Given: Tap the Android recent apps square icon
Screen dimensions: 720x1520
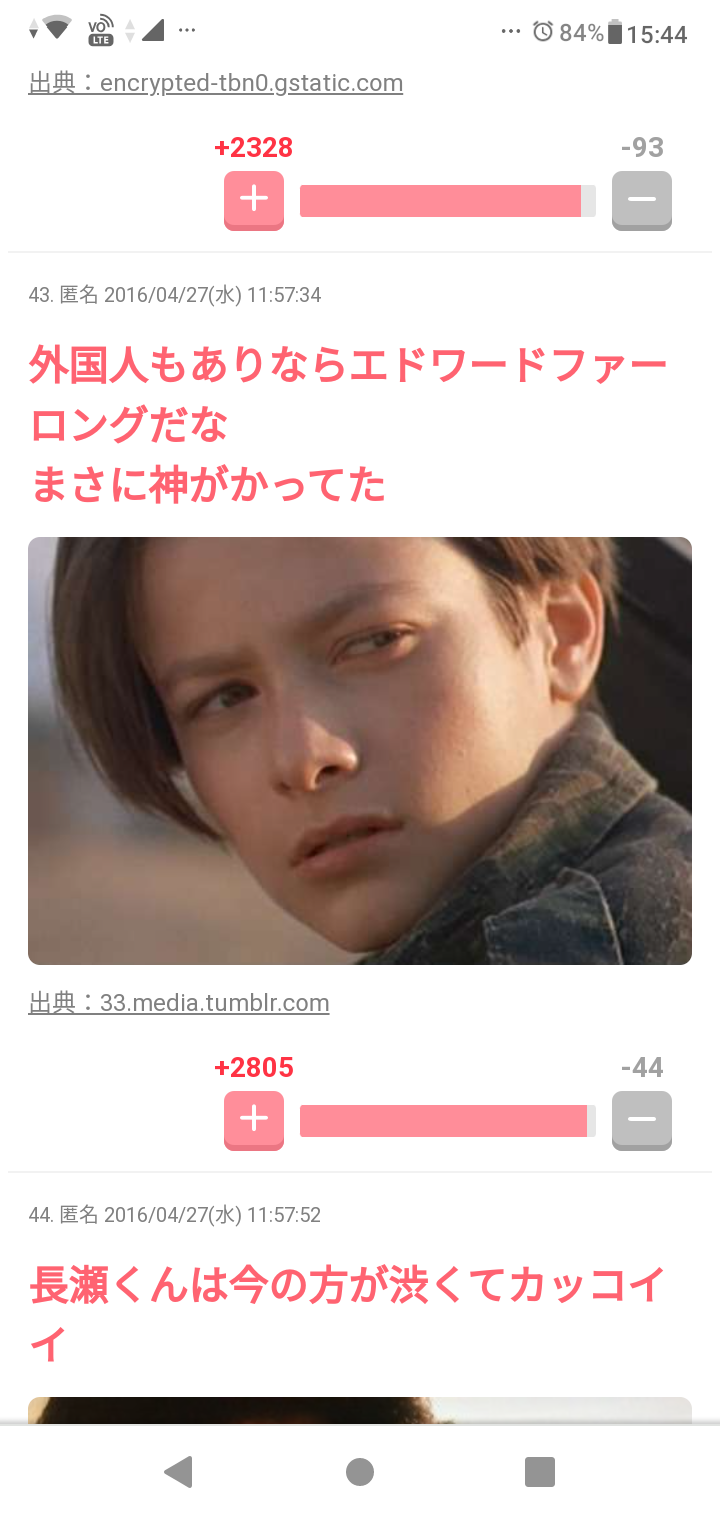Looking at the screenshot, I should [x=540, y=1472].
